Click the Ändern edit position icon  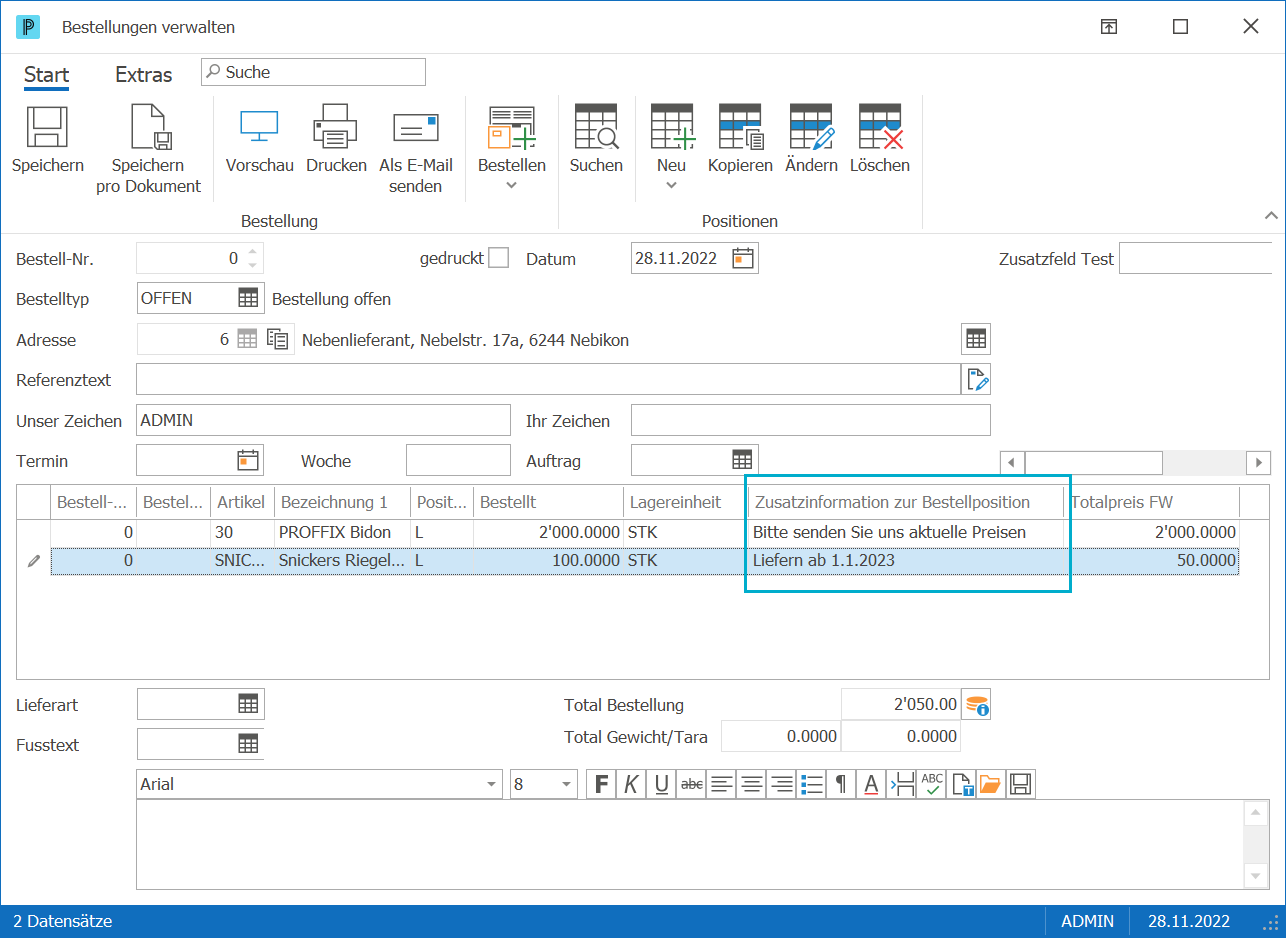tap(811, 126)
